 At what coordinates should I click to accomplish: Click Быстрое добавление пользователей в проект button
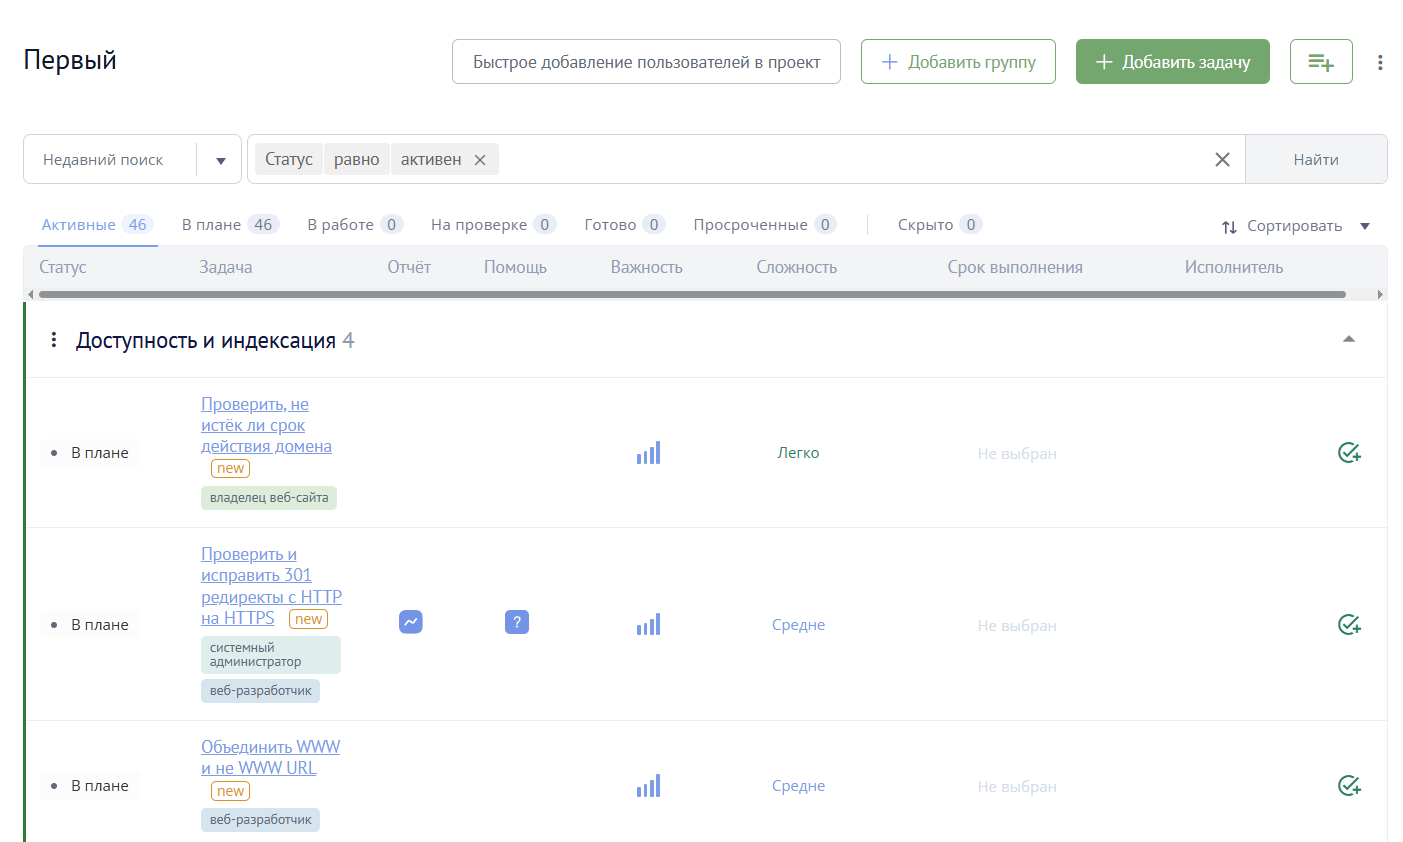646,62
